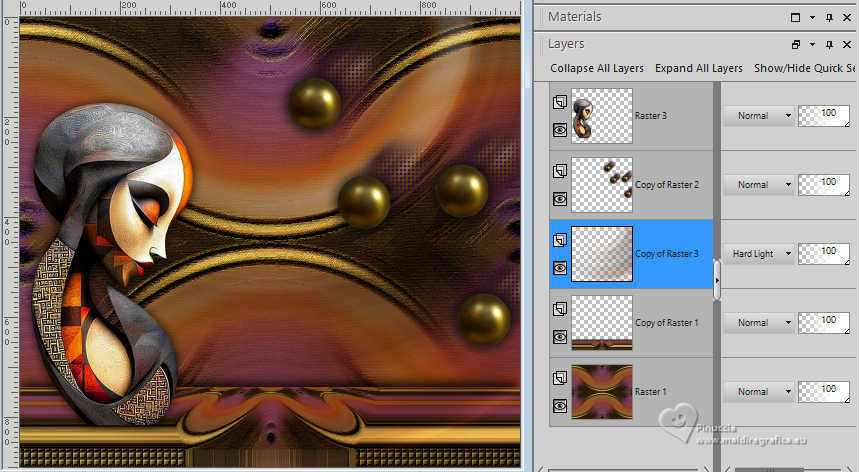The image size is (859, 472).
Task: Click the layer type icon for Copy of Raster 2
Action: [559, 171]
